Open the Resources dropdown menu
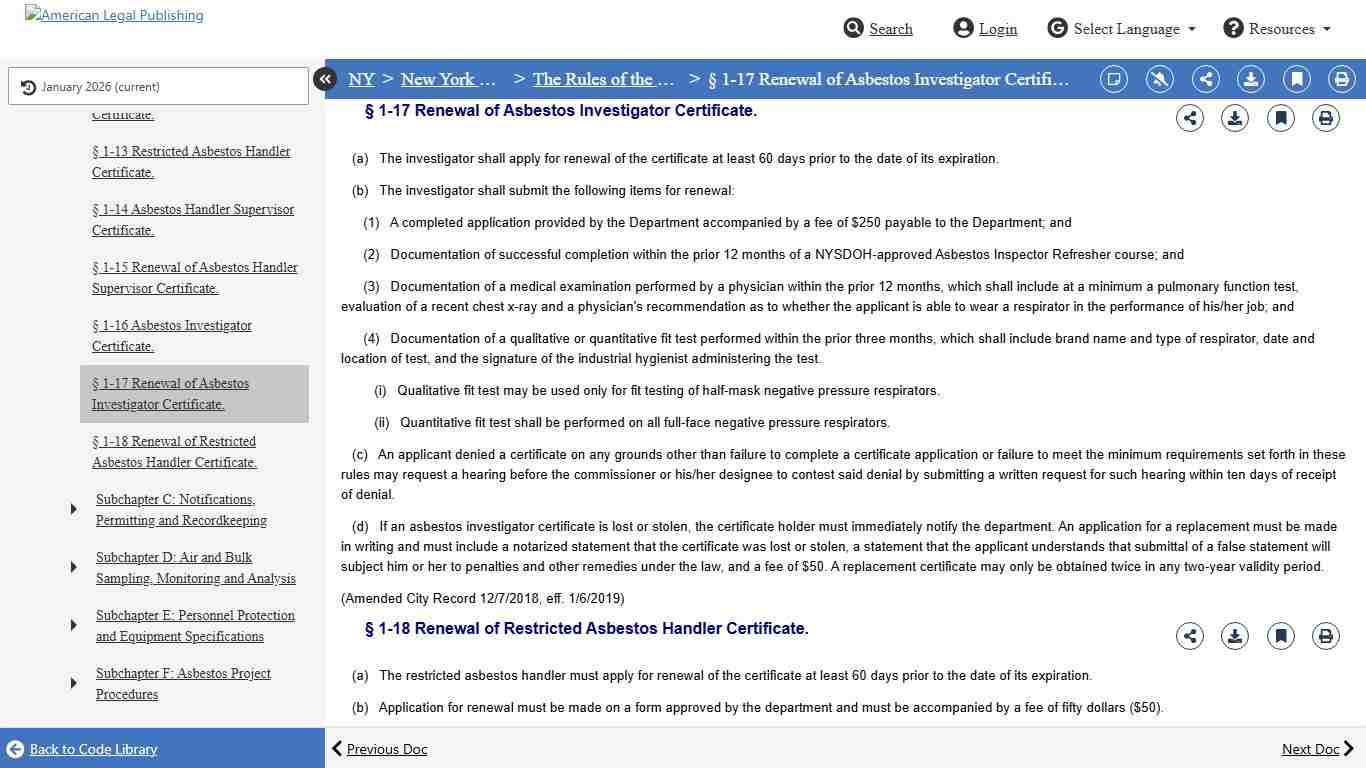Image resolution: width=1366 pixels, height=768 pixels. pyautogui.click(x=1277, y=29)
